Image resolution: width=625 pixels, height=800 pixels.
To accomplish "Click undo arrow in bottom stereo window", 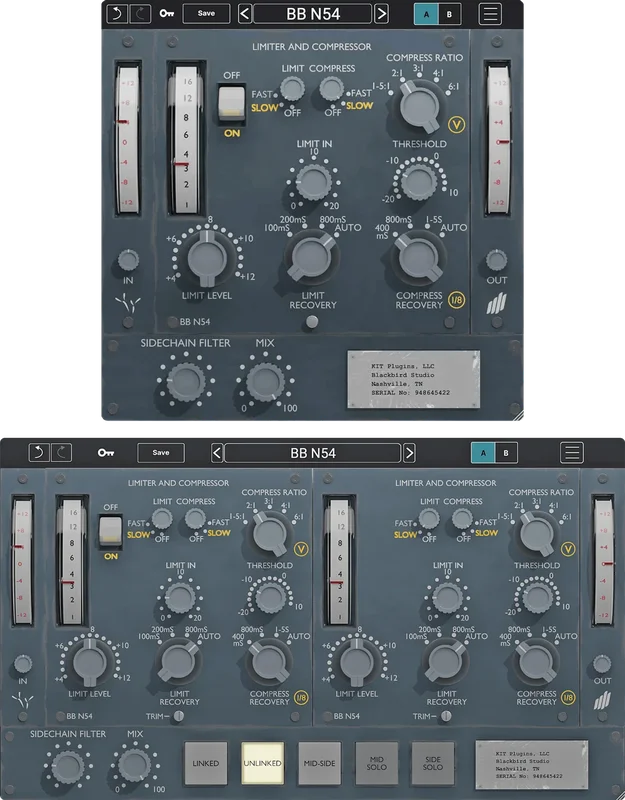I will pos(39,453).
